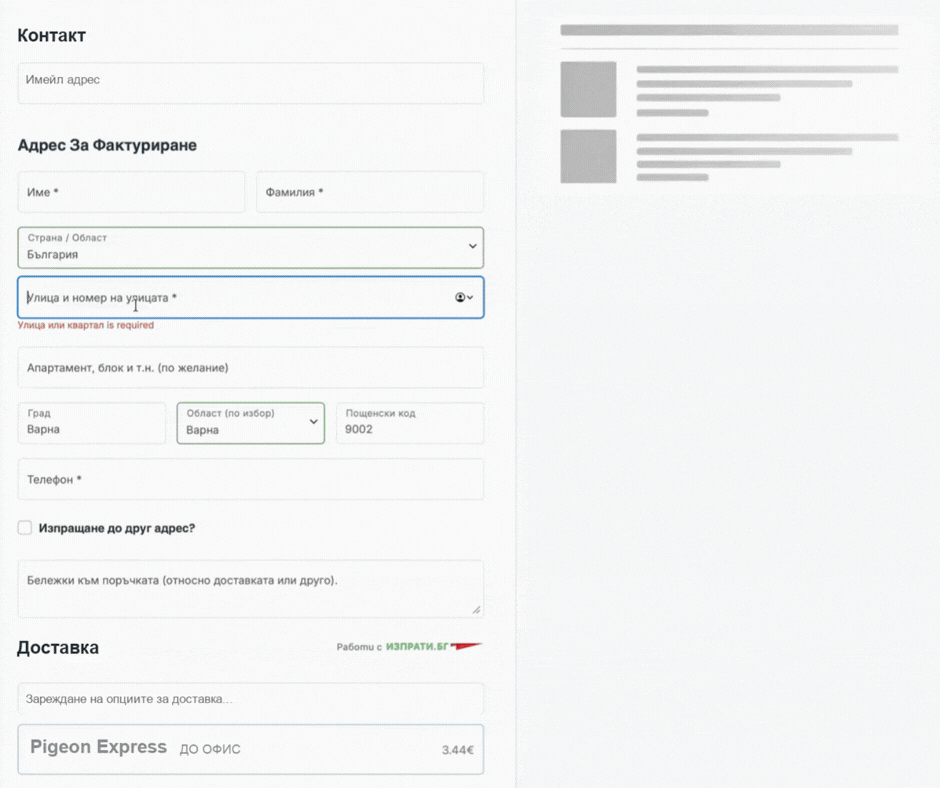
Task: Click the Апартамент, блок optional field
Action: [251, 368]
